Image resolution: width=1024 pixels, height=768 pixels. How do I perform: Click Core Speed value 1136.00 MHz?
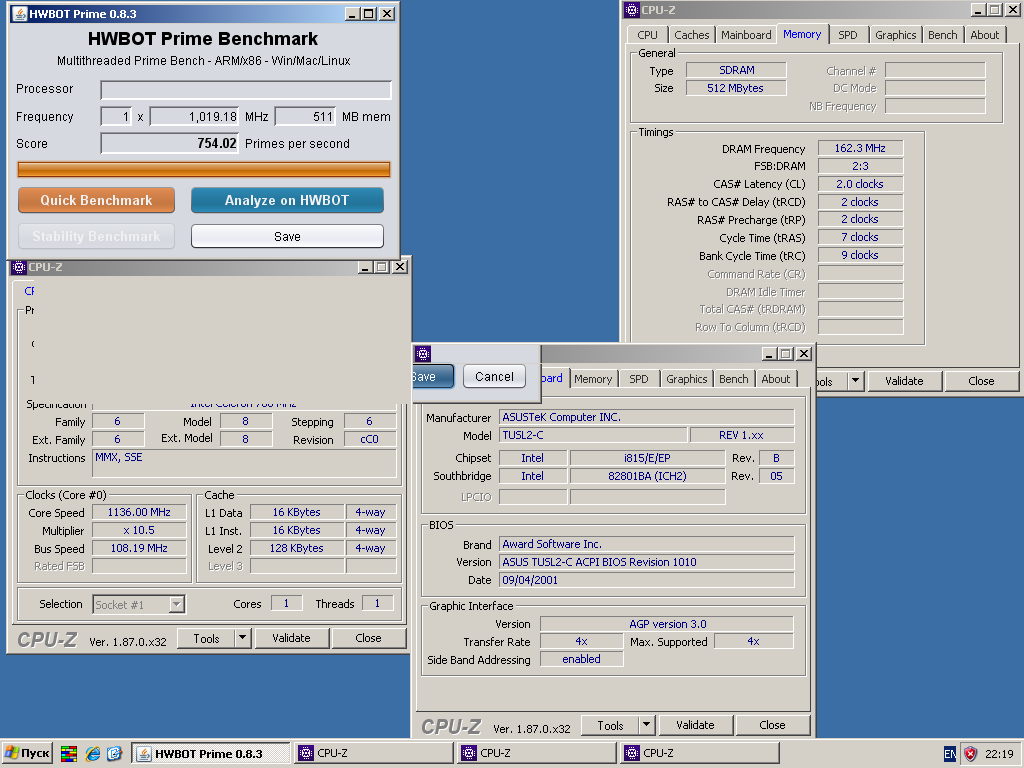(139, 513)
